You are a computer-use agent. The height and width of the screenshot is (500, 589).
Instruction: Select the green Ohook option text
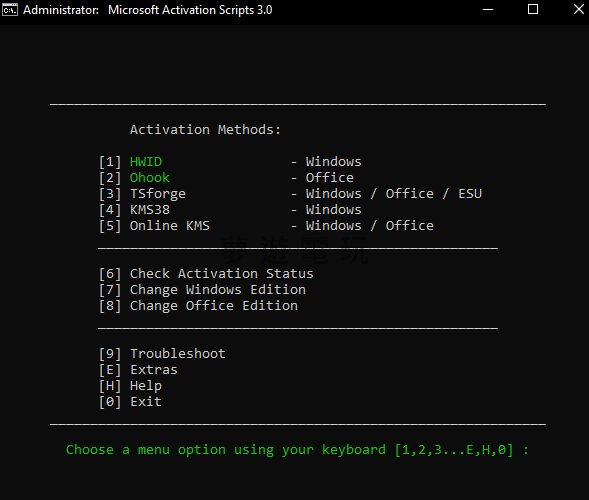[150, 178]
